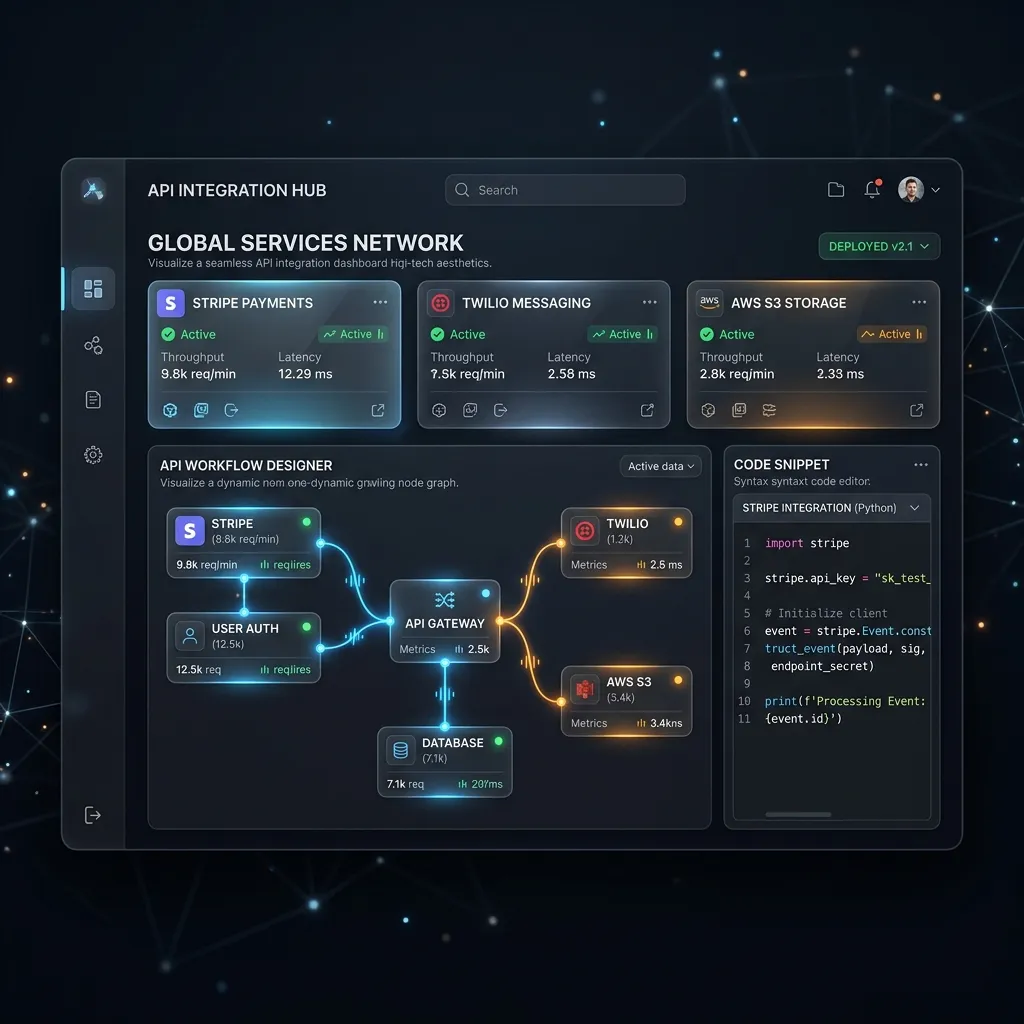The height and width of the screenshot is (1024, 1024).
Task: Click the second footer icon on AWS S3 Storage card
Action: 739,410
